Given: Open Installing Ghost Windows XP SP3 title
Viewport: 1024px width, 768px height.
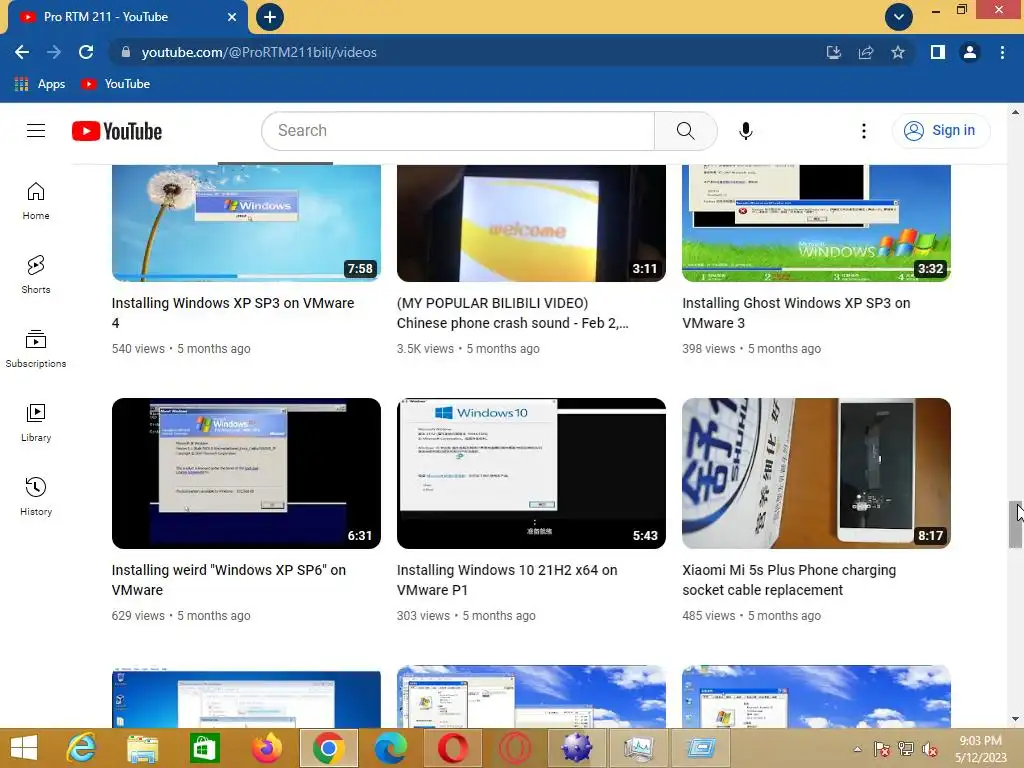Looking at the screenshot, I should click(796, 313).
